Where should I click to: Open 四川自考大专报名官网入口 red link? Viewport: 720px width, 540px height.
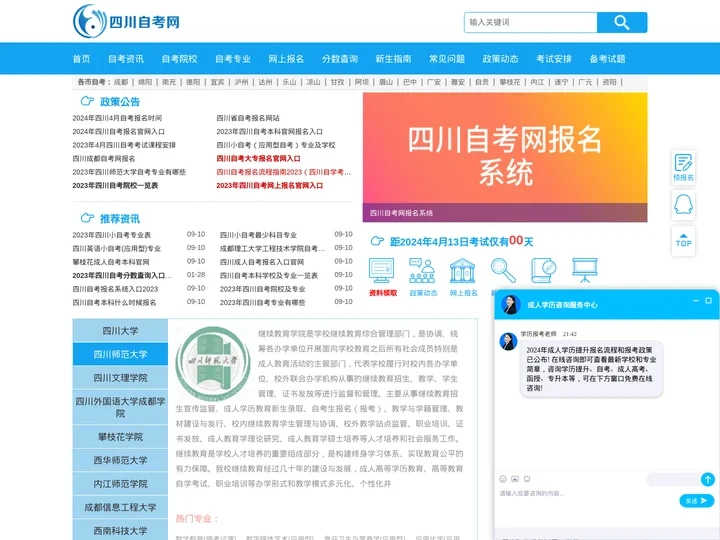[259, 158]
